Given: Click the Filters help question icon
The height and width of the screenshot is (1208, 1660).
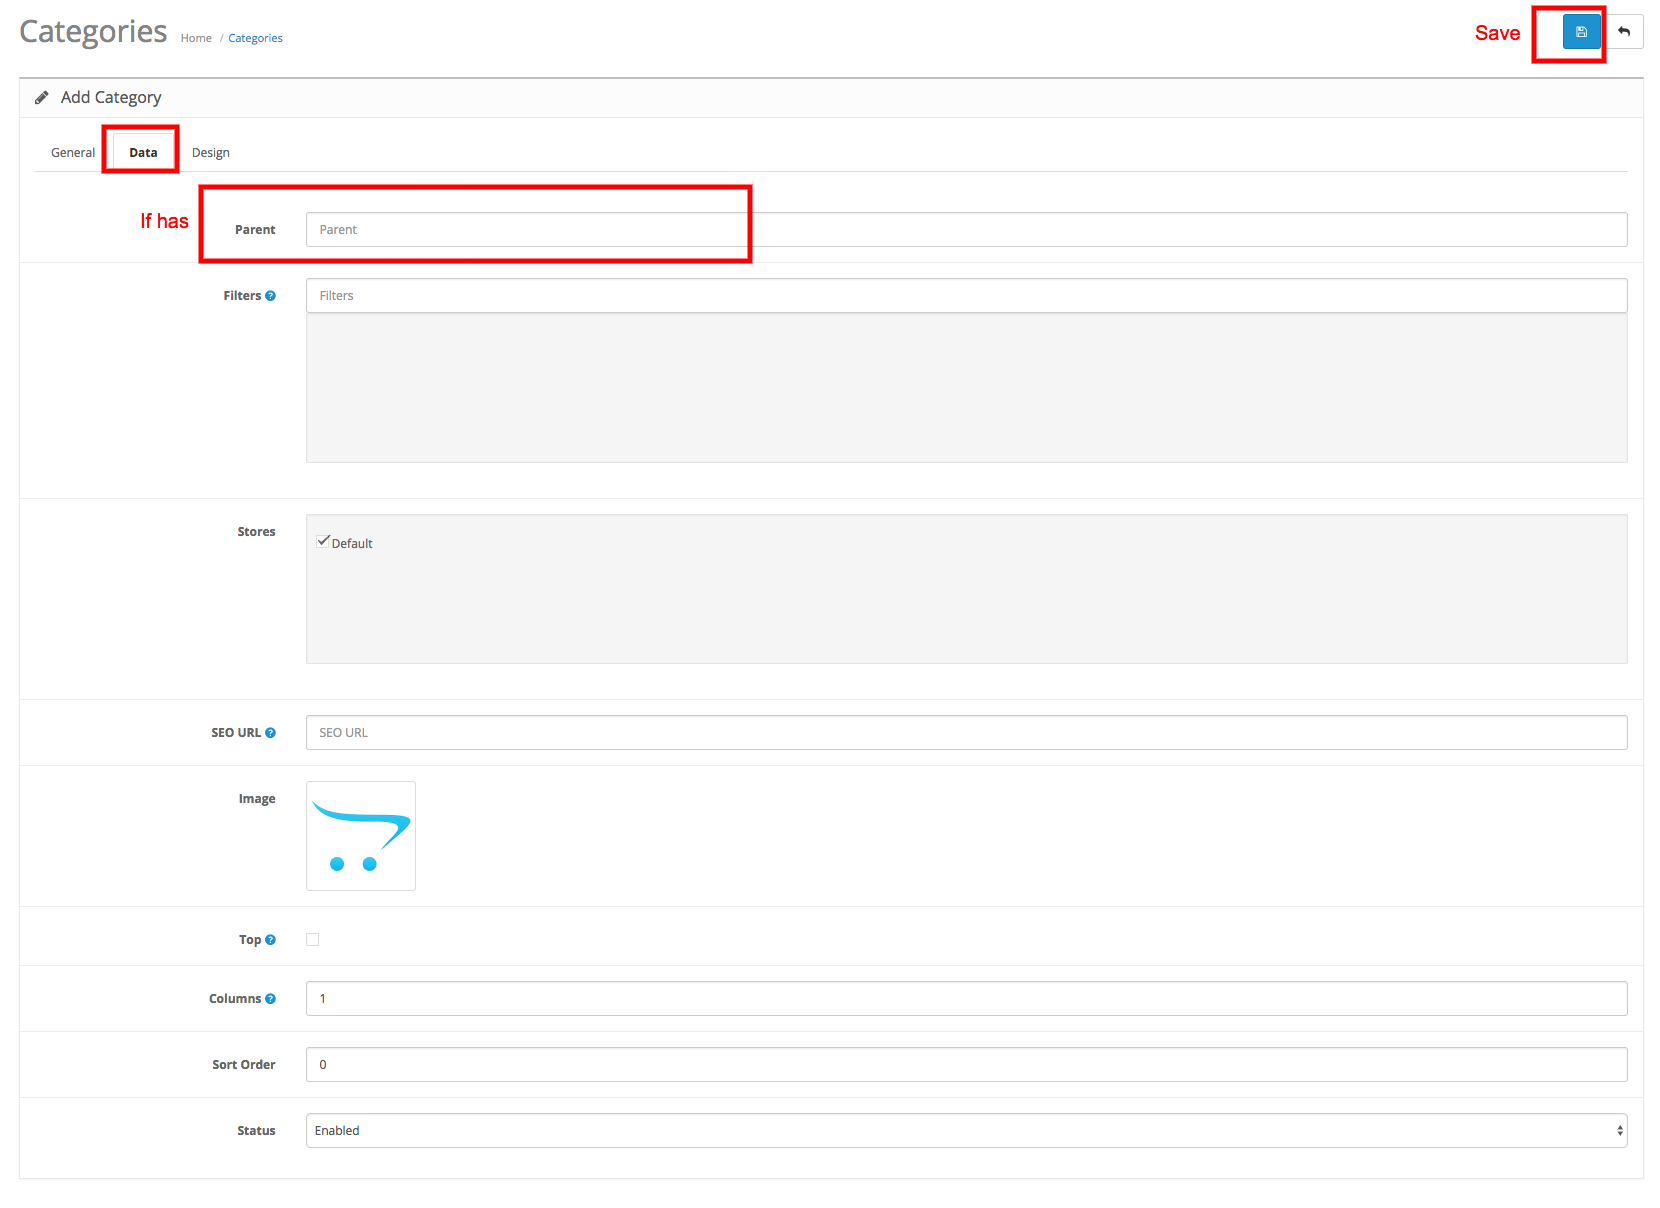Looking at the screenshot, I should [270, 296].
